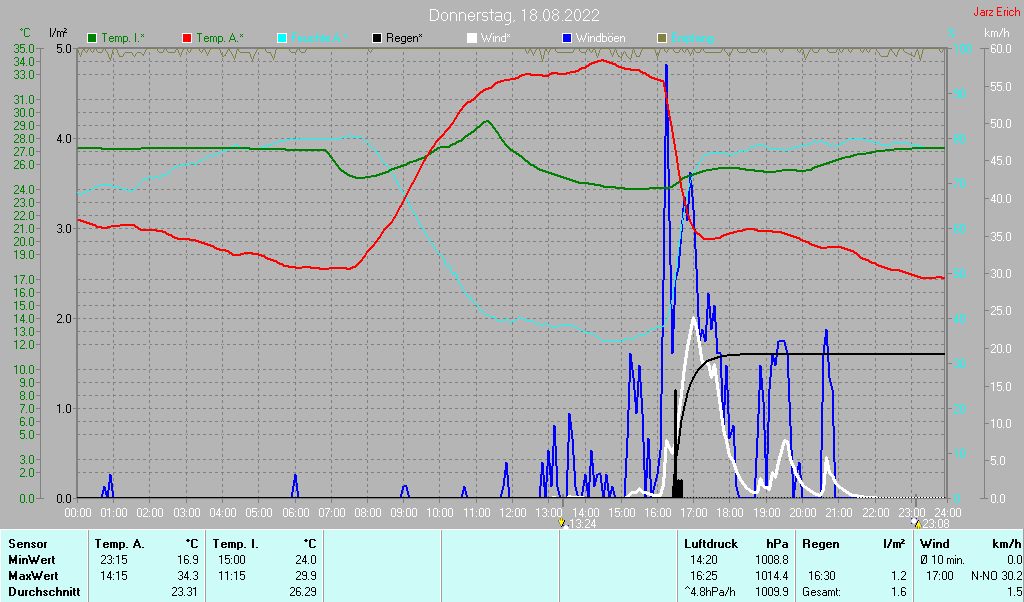Click the km/h axis unit label at top right
Viewport: 1024px width, 602px height.
click(996, 33)
